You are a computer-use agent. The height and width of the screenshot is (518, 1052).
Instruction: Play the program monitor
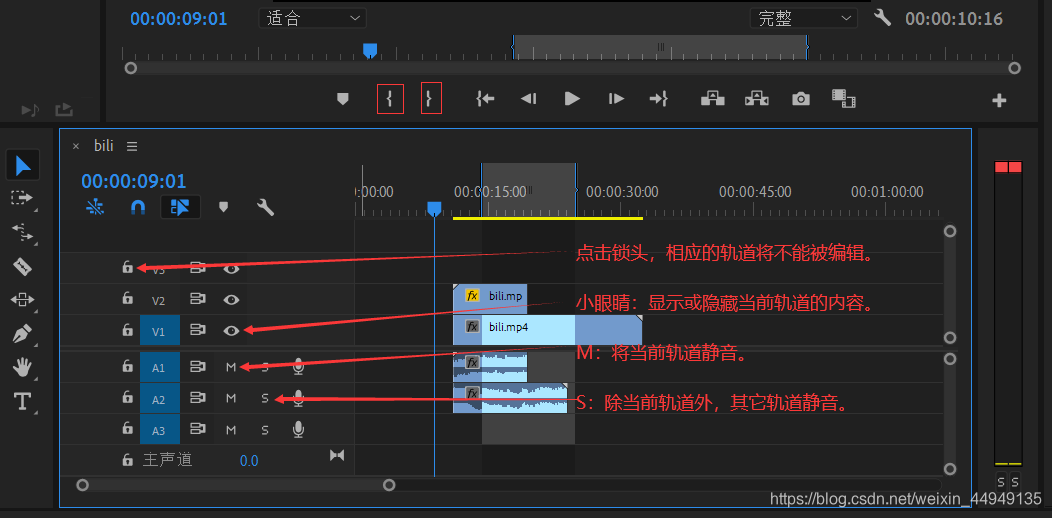click(x=572, y=99)
